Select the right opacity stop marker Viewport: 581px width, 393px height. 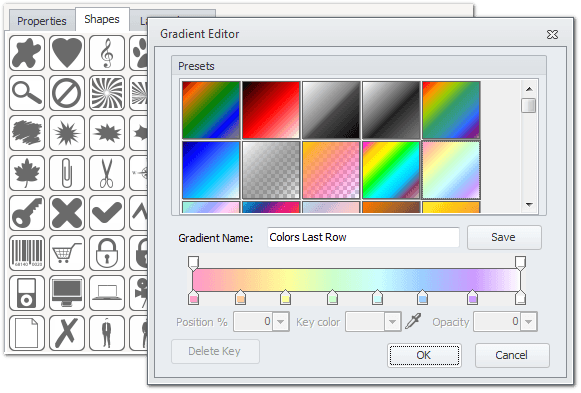pos(520,263)
